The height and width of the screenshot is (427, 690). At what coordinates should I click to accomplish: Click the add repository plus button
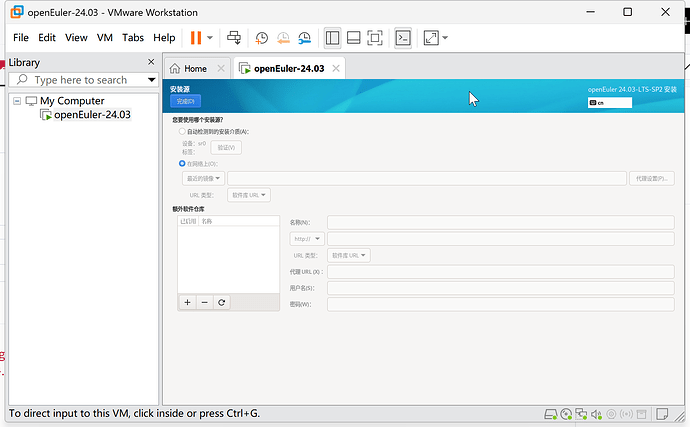click(x=187, y=302)
